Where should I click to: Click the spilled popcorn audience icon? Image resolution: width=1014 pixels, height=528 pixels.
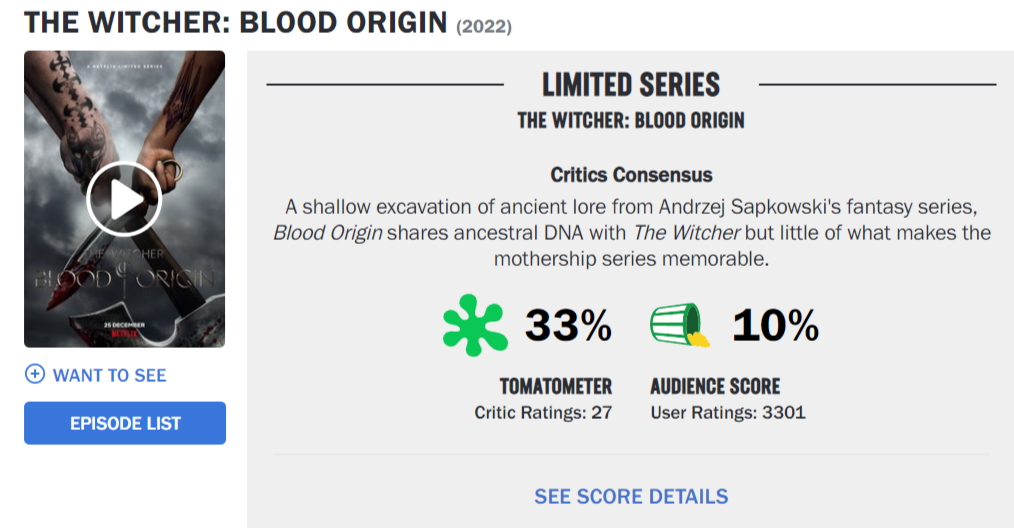coord(681,325)
